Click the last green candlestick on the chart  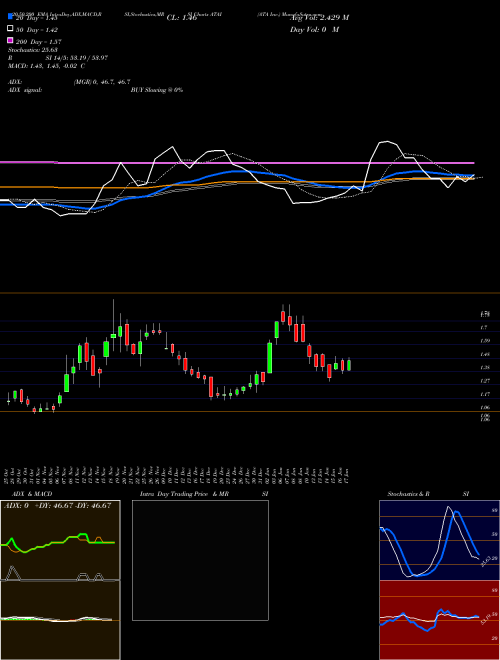tap(349, 364)
